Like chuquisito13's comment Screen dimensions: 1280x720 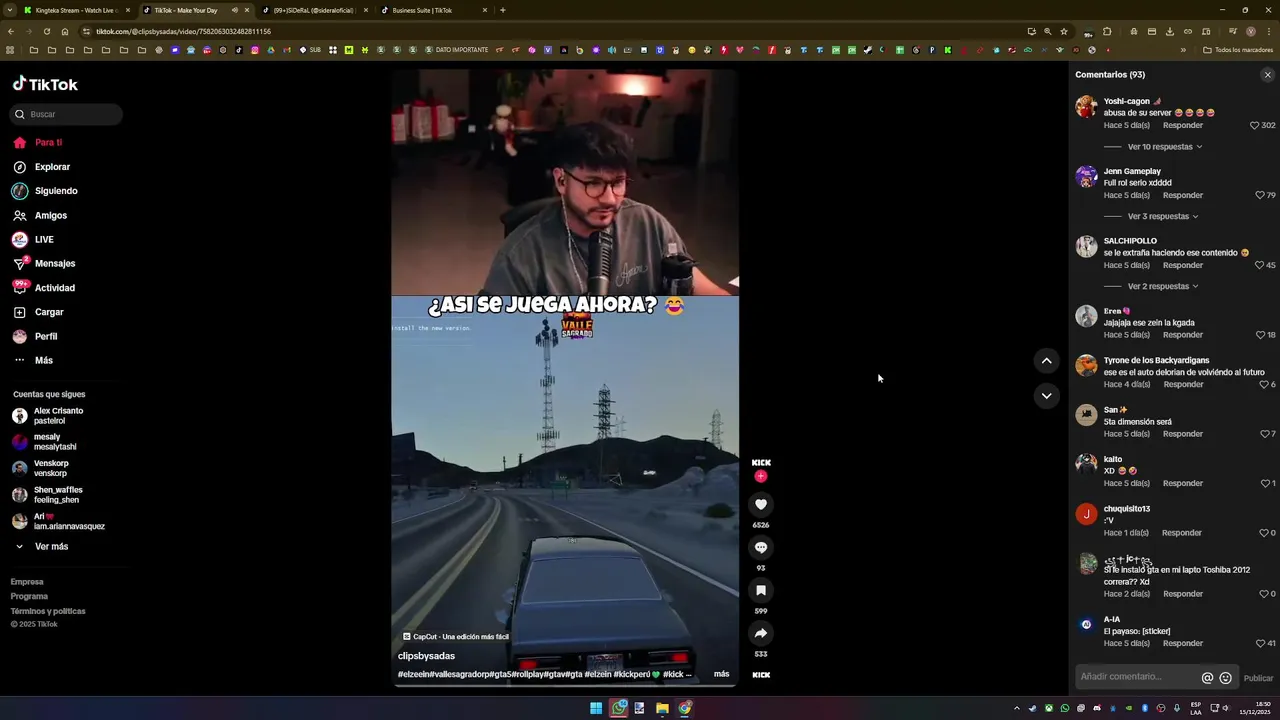pyautogui.click(x=1264, y=533)
